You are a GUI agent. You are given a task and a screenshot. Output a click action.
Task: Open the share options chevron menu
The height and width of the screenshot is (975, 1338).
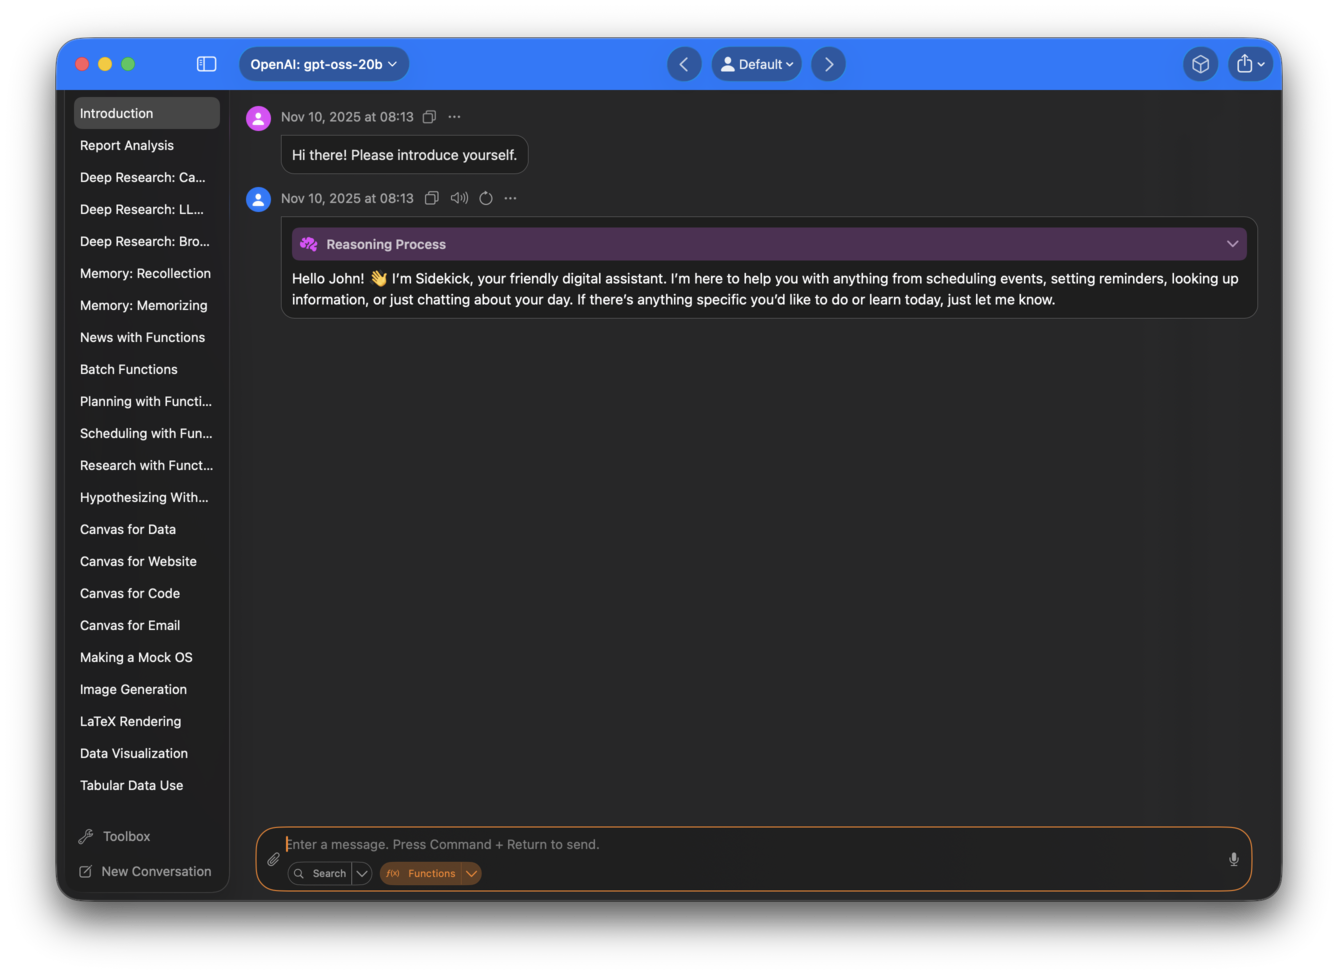1260,63
